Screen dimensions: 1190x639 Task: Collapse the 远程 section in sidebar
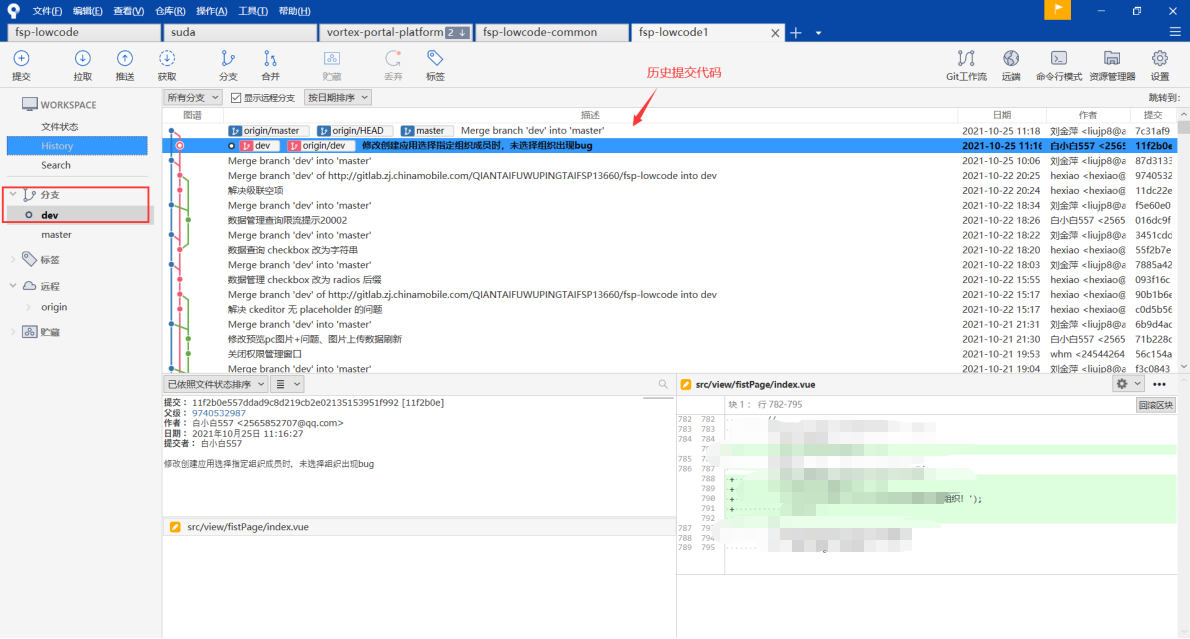[13, 286]
